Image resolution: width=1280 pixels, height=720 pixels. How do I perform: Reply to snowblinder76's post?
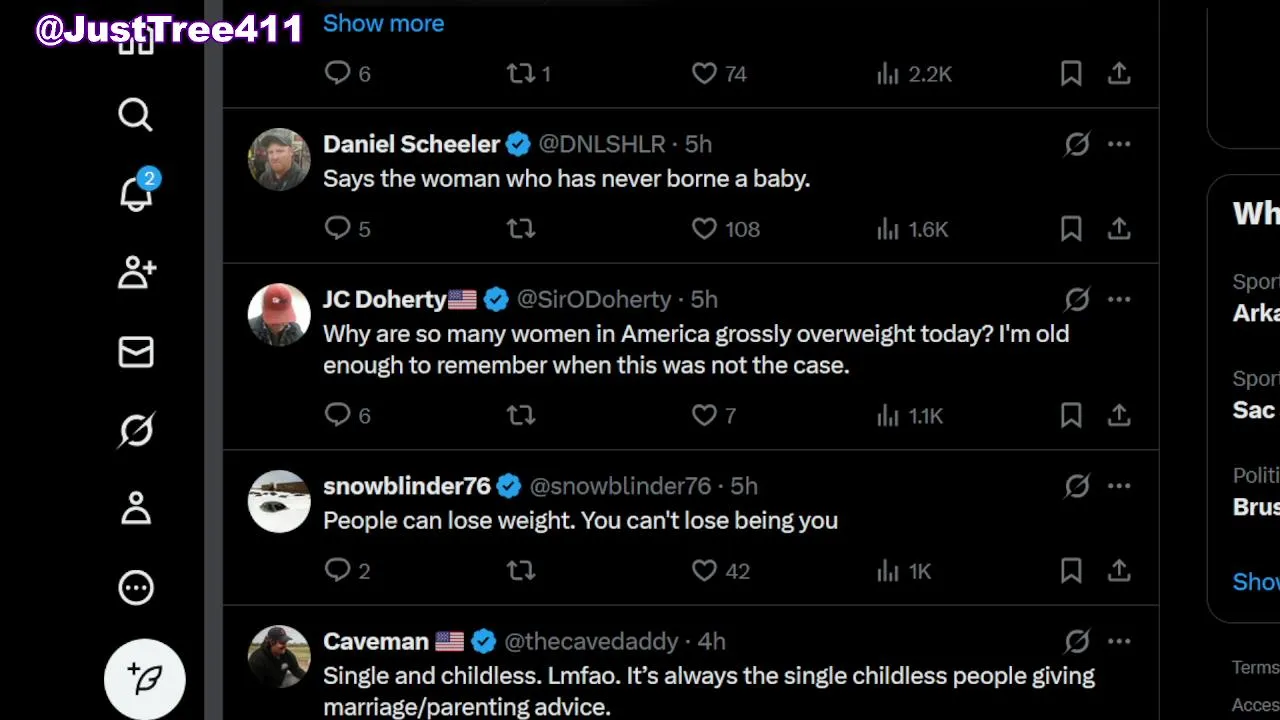pos(338,571)
